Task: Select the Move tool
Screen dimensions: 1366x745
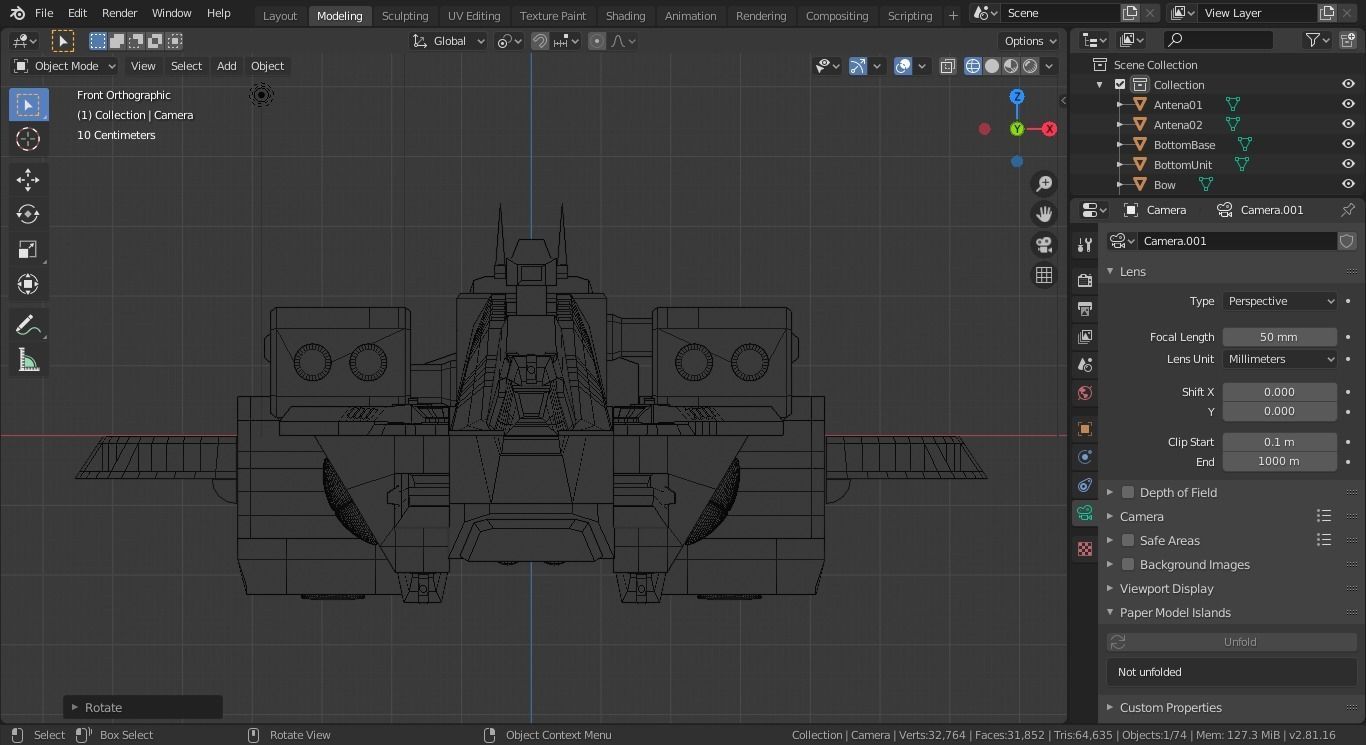Action: point(28,179)
